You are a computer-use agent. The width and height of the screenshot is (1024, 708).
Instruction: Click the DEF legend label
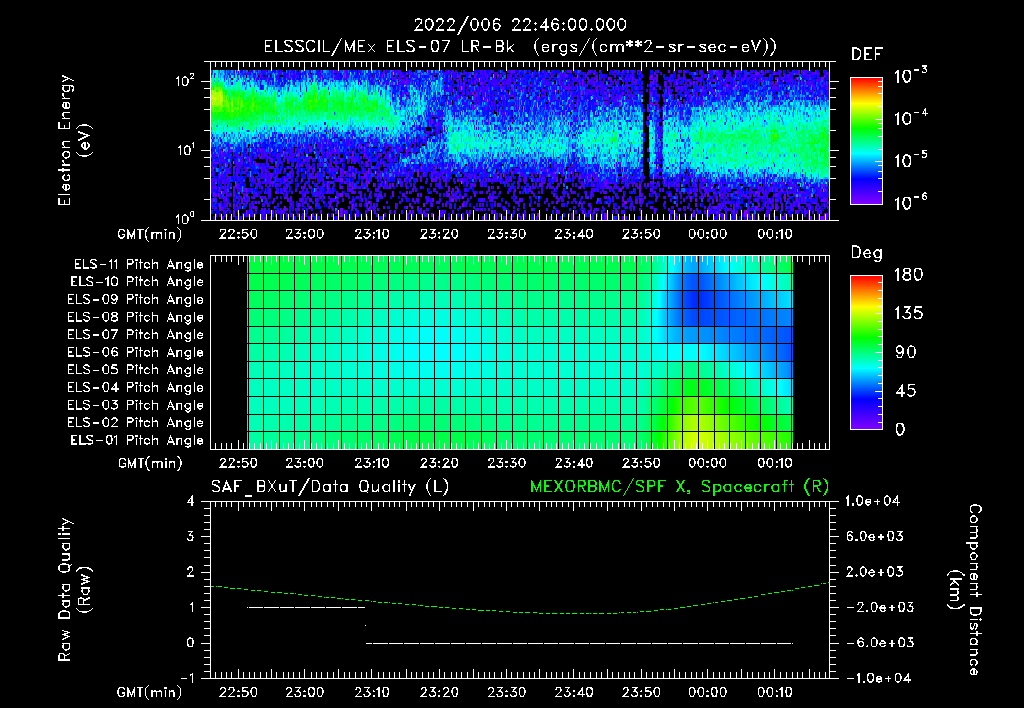click(866, 54)
